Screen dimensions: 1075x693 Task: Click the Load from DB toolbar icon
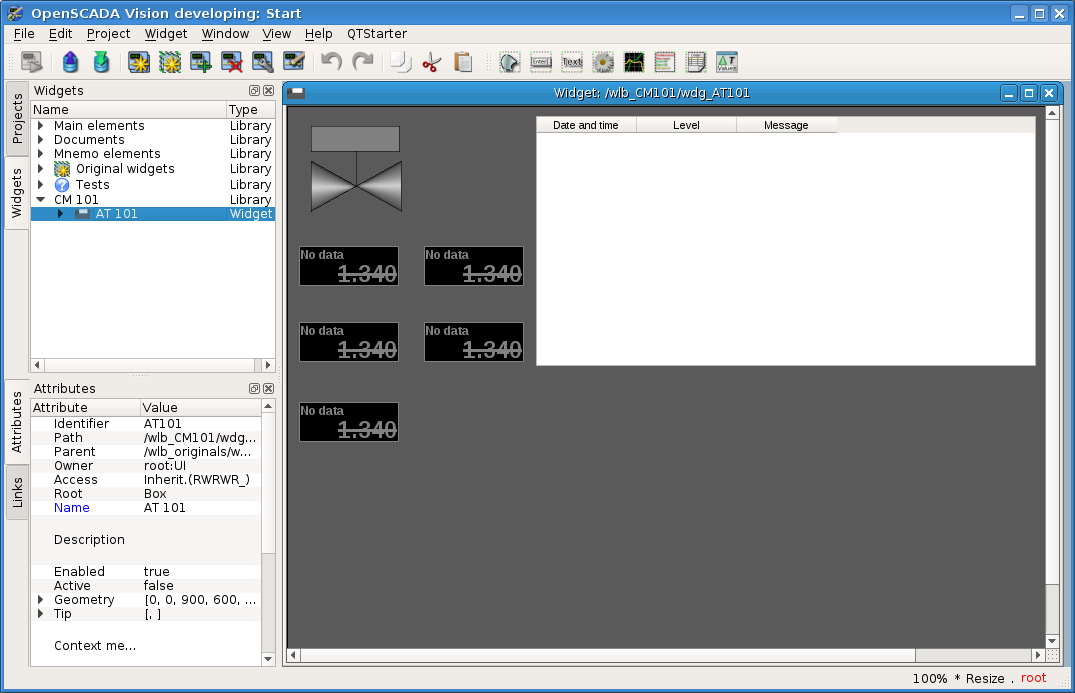69,62
